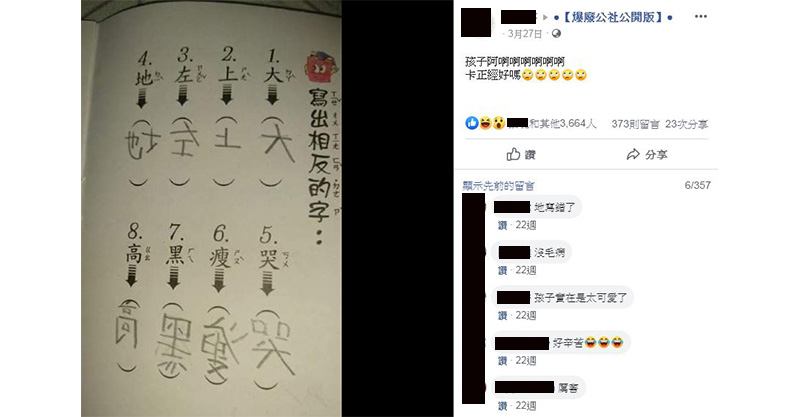The width and height of the screenshot is (800, 417).
Task: Open the three-dot post options menu
Action: (701, 16)
